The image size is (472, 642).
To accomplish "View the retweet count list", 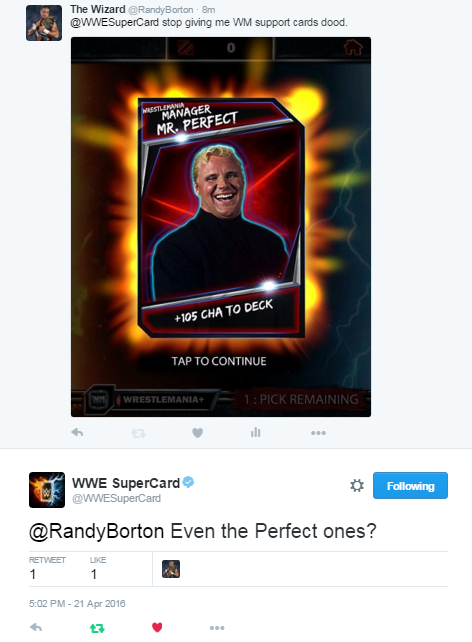I will click(x=47, y=569).
